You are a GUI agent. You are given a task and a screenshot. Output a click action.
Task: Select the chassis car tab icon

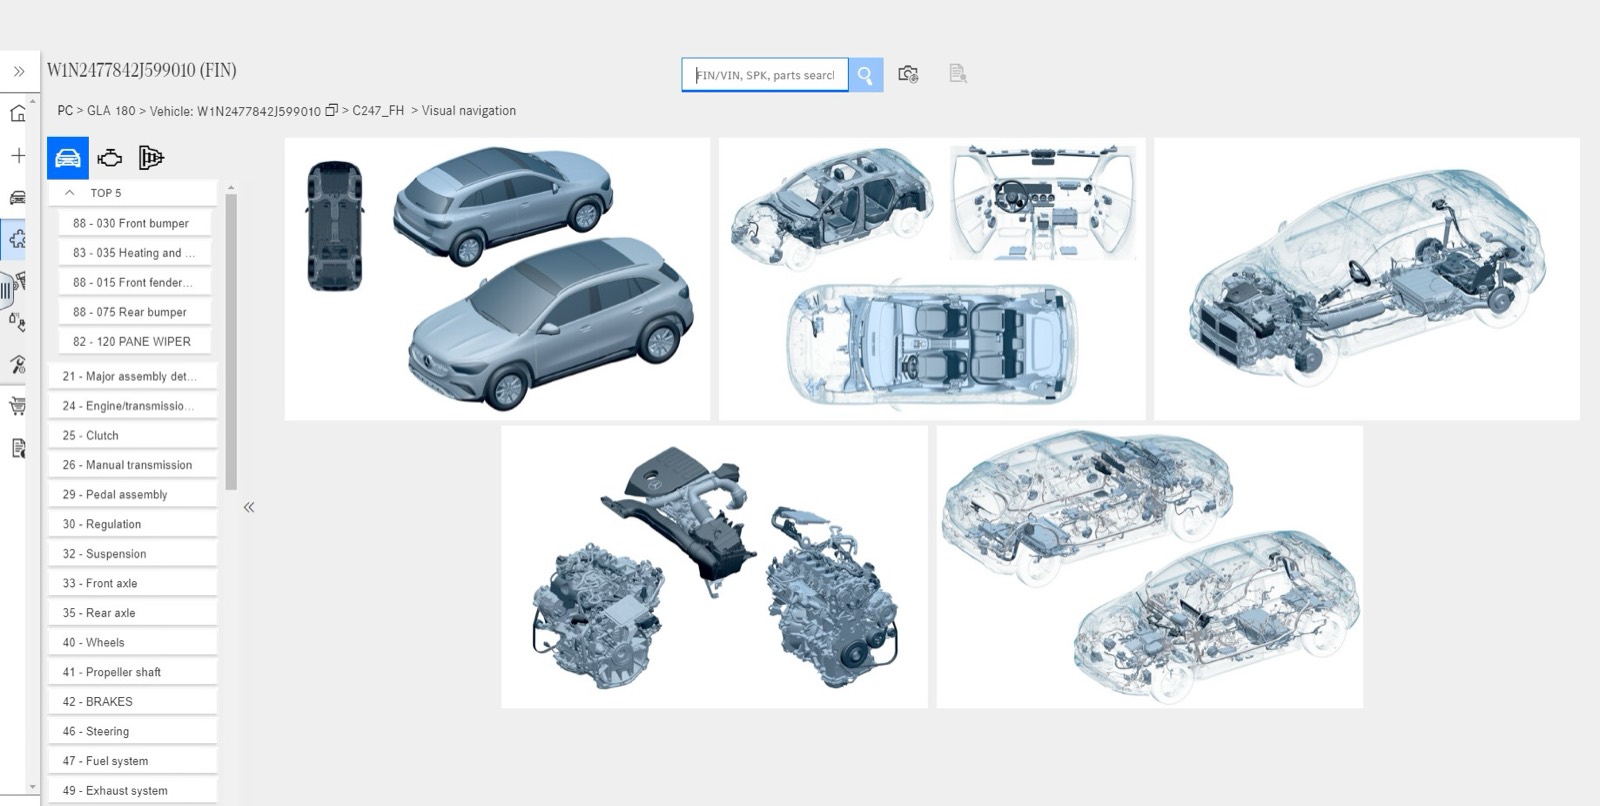[68, 158]
